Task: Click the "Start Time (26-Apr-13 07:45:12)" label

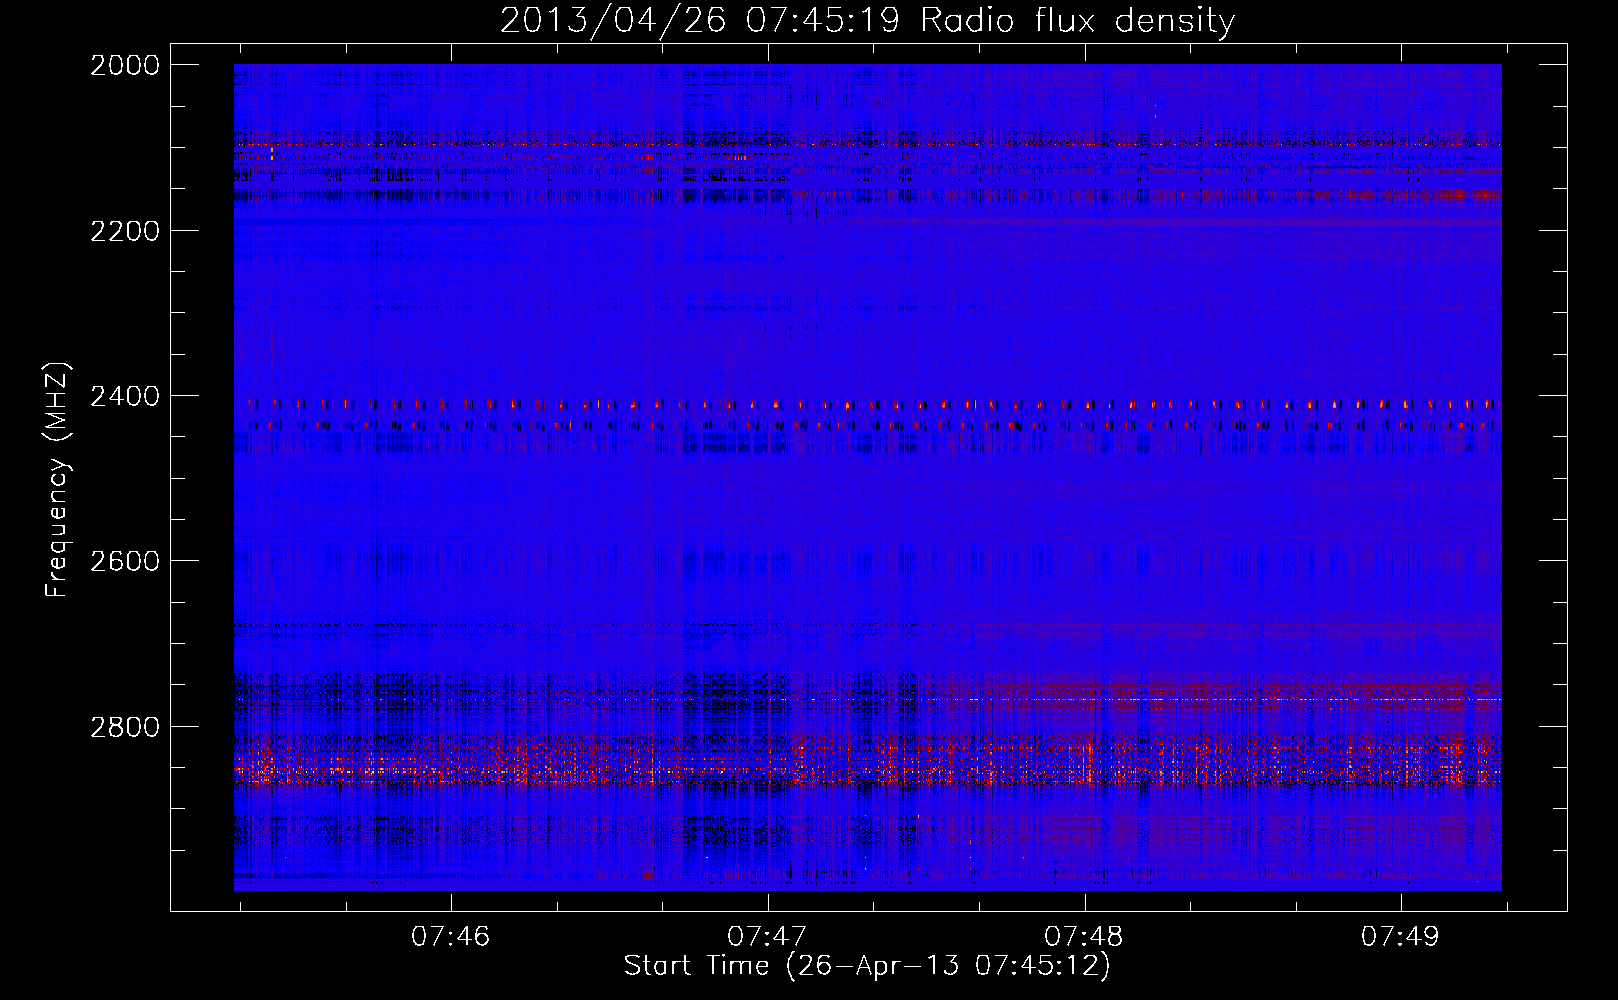Action: [x=867, y=966]
